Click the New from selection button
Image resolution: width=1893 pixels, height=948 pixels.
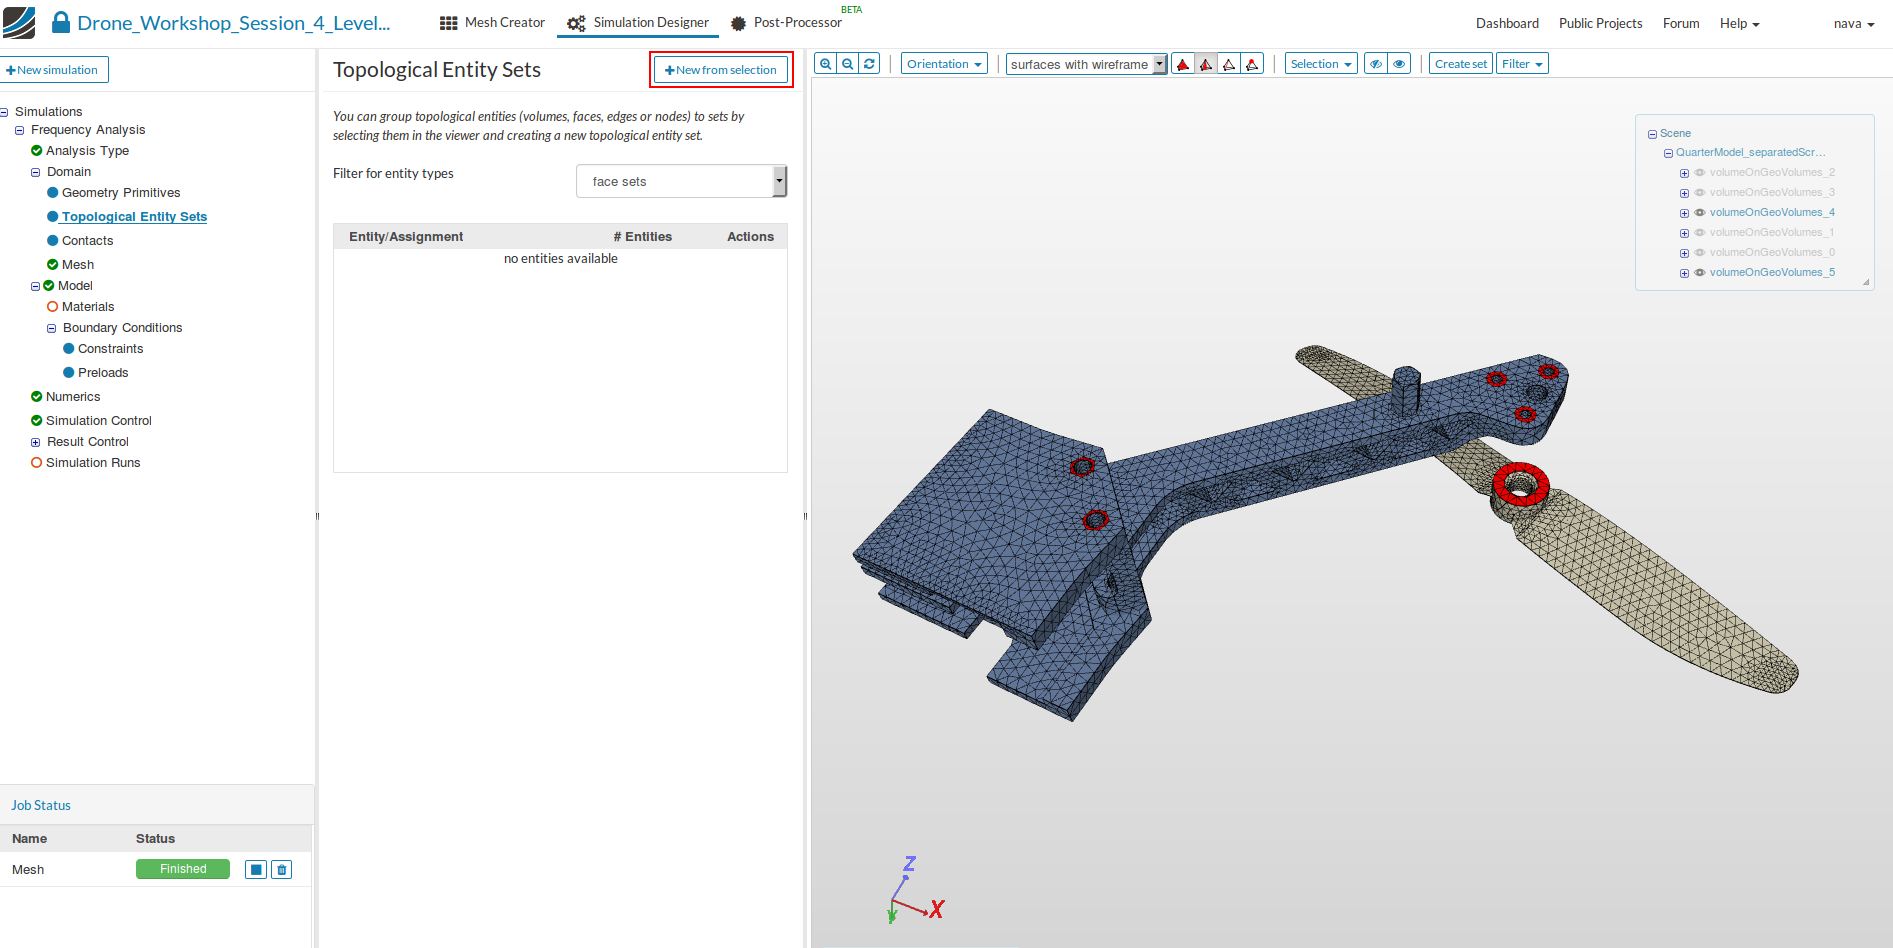(x=721, y=70)
